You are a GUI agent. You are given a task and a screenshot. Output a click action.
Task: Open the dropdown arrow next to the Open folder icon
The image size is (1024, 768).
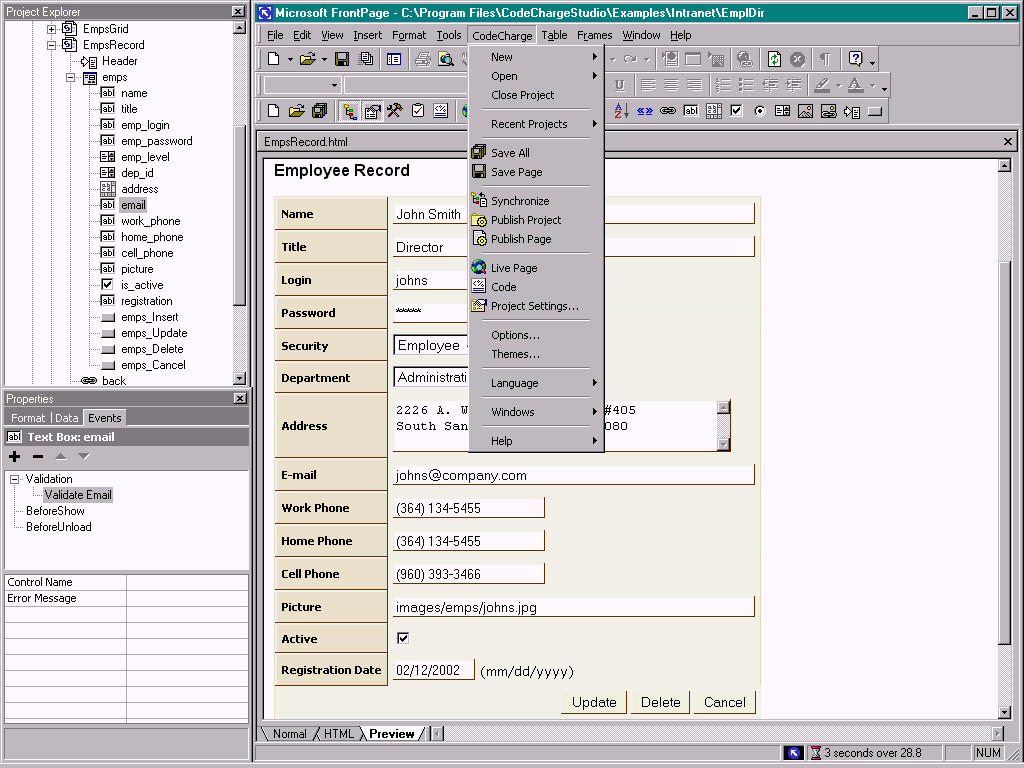[324, 59]
